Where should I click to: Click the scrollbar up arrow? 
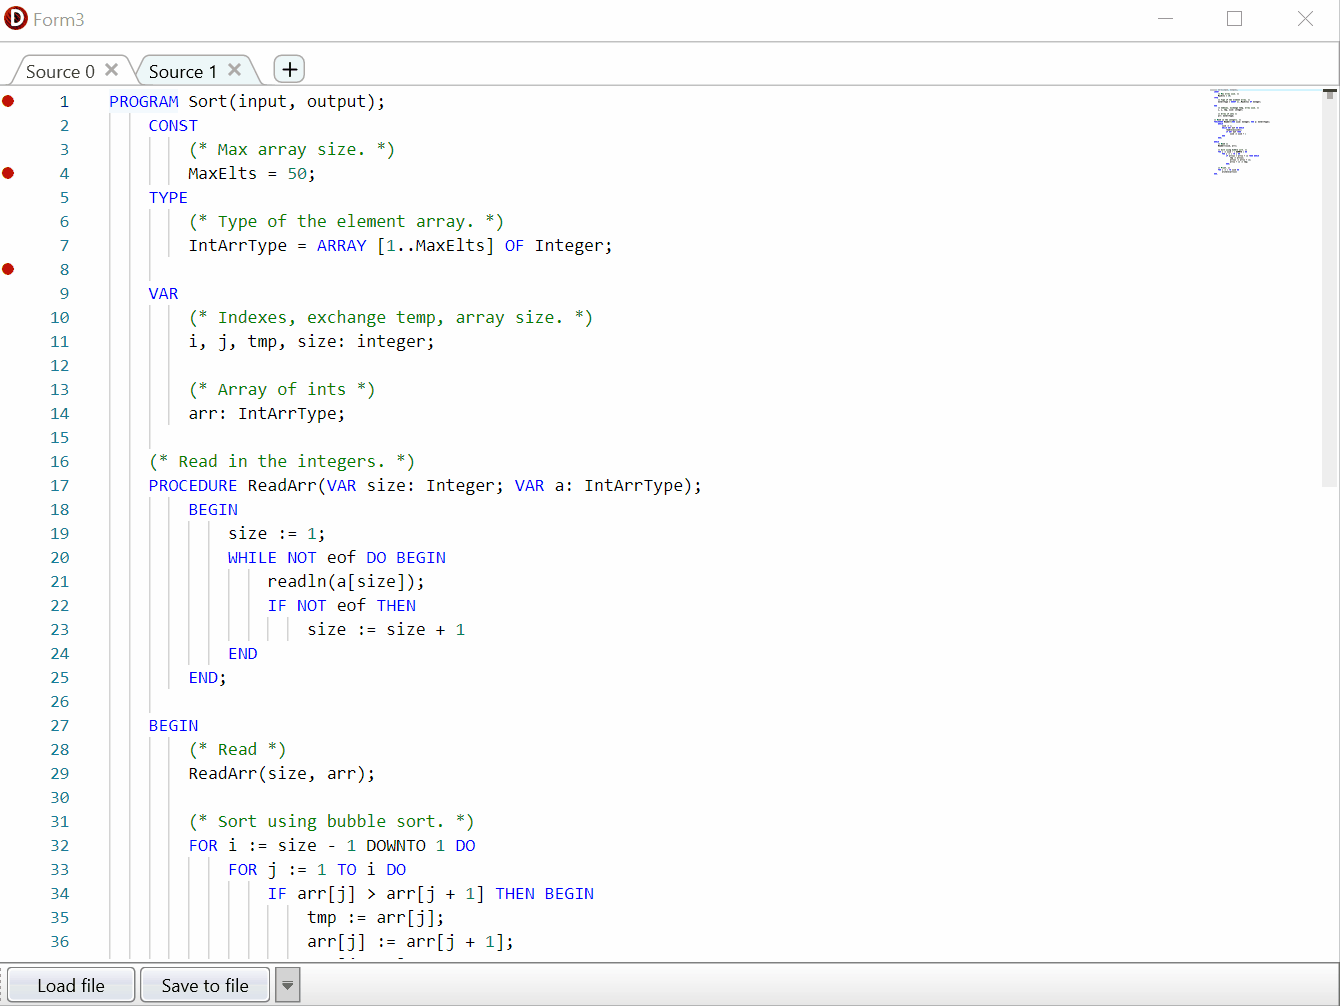coord(1331,91)
